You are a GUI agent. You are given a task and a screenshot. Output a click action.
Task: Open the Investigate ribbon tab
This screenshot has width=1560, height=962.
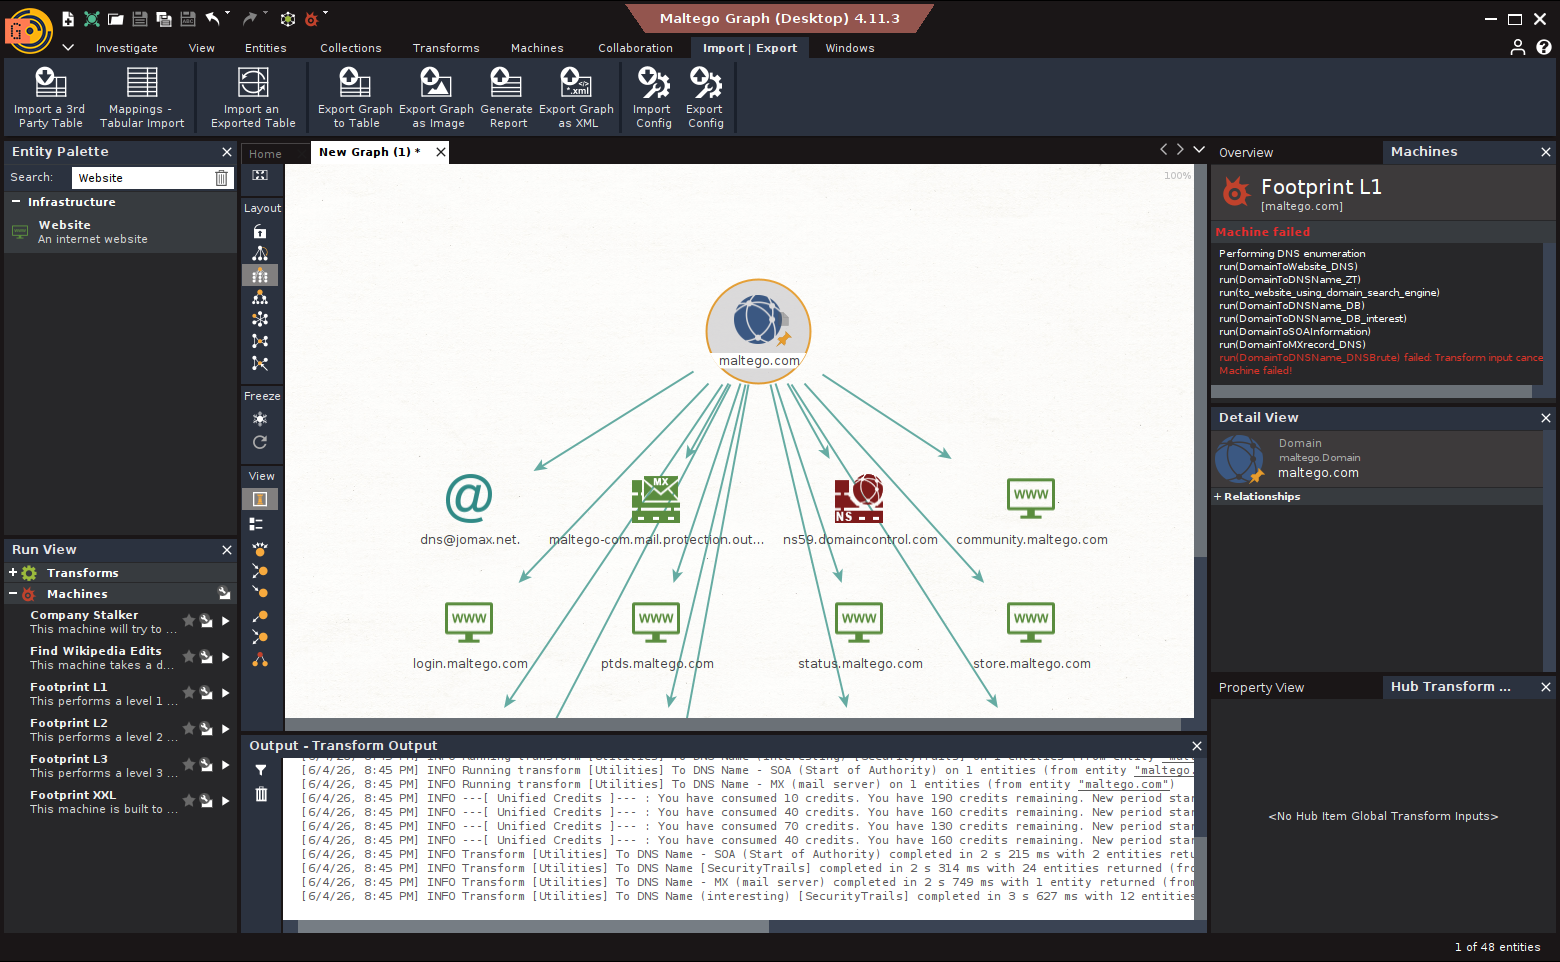click(x=126, y=48)
